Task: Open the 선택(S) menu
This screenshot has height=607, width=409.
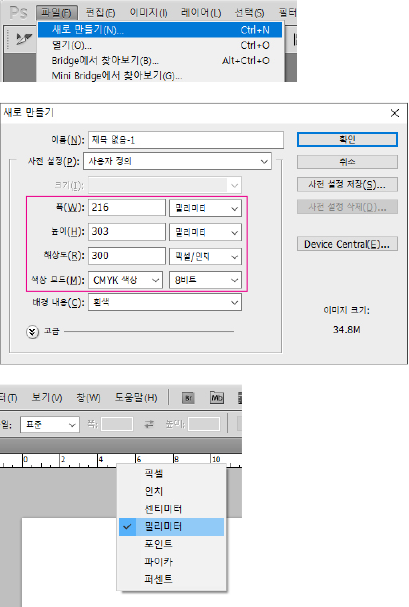Action: point(250,13)
